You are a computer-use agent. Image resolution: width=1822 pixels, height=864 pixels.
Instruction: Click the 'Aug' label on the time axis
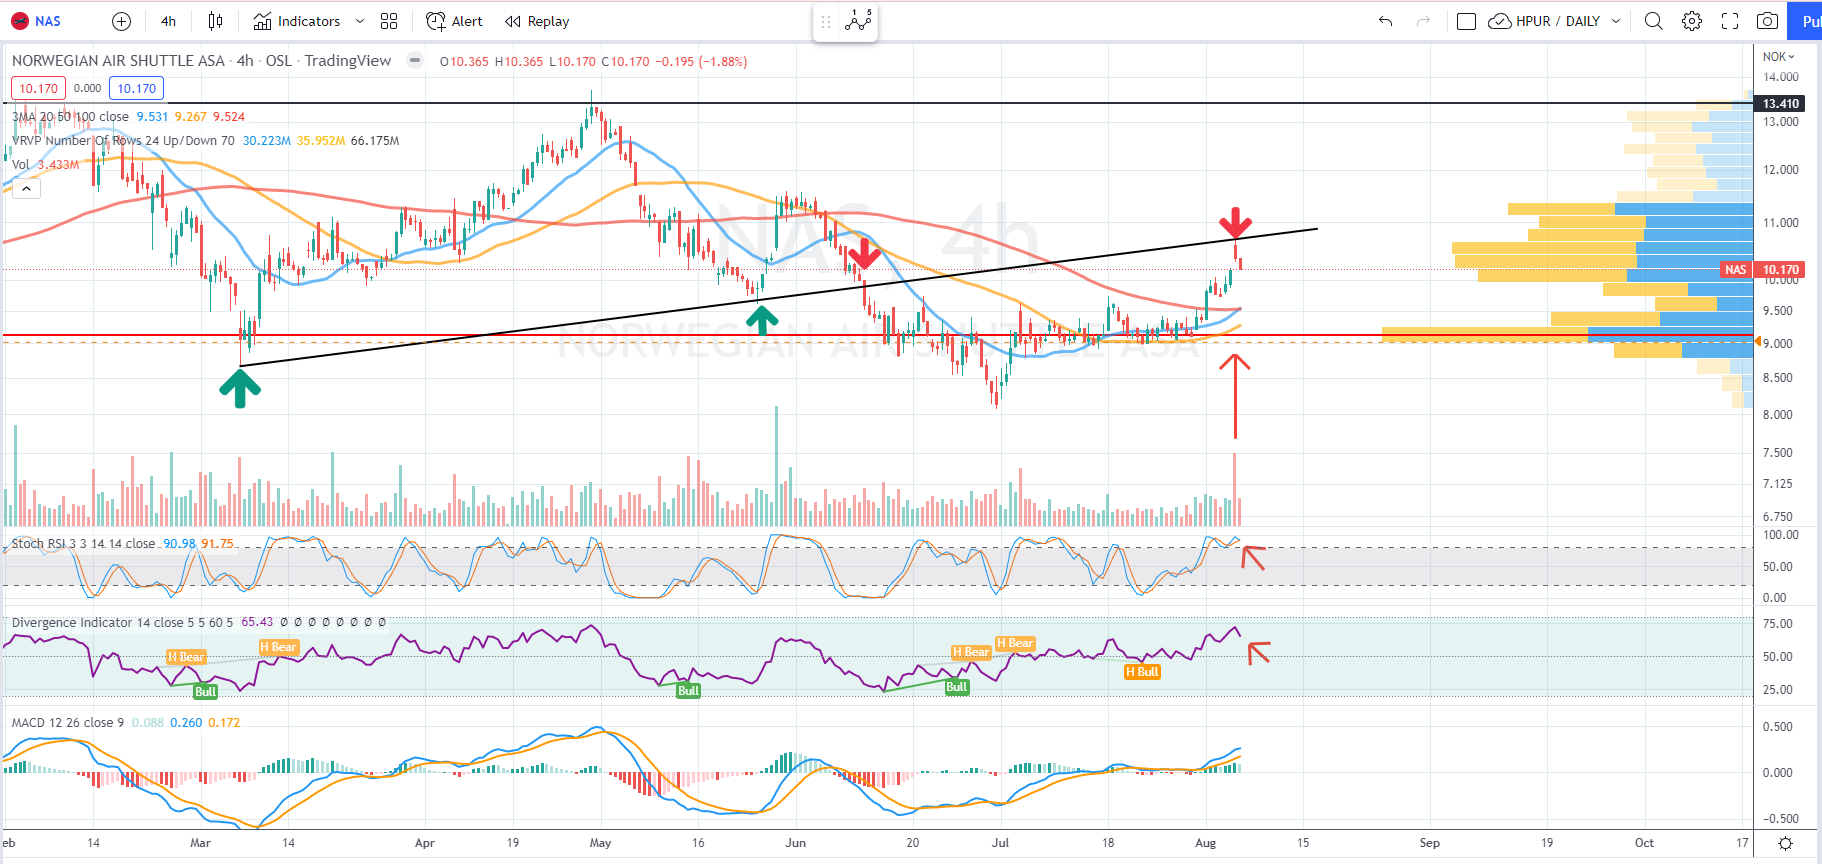(1206, 843)
